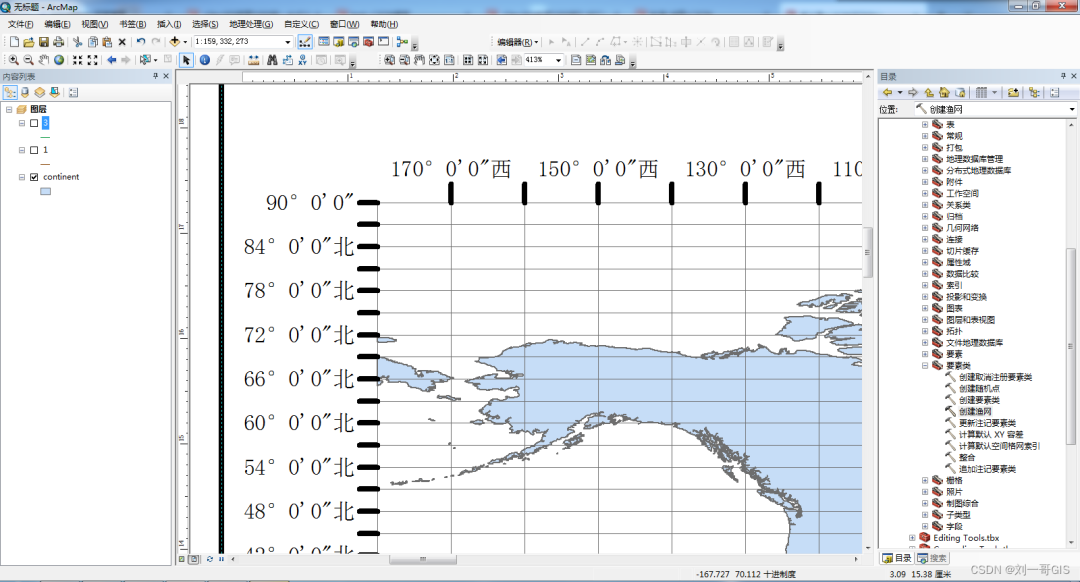This screenshot has width=1080, height=582.
Task: Collapse the 要素类 toolset
Action: coord(925,366)
